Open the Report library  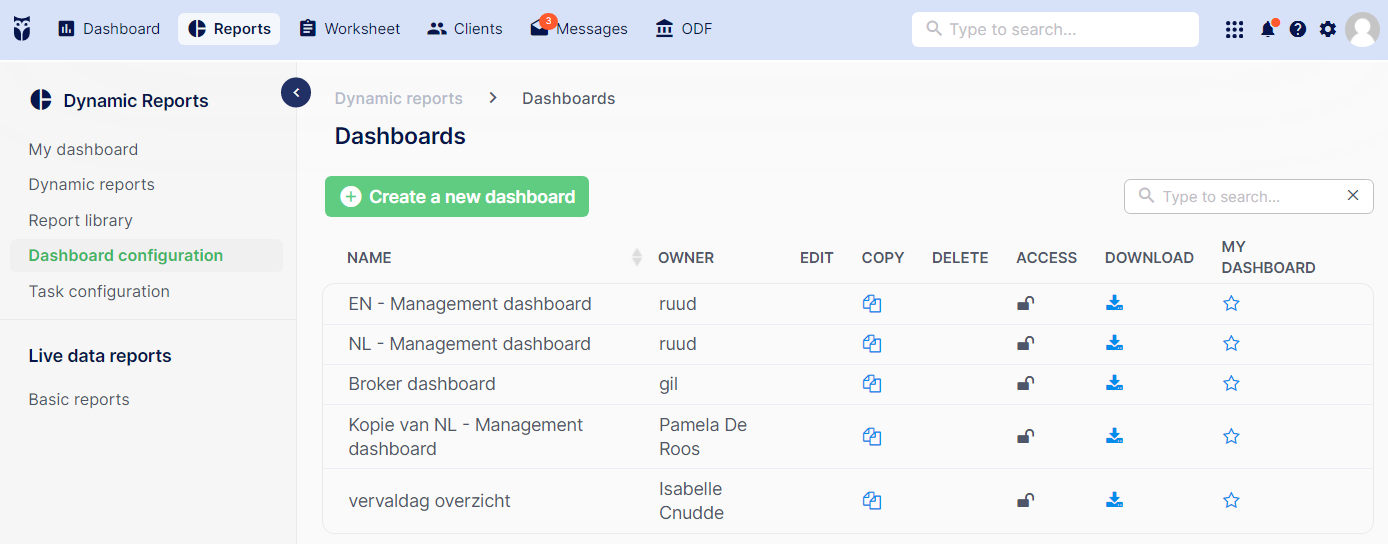(x=81, y=221)
